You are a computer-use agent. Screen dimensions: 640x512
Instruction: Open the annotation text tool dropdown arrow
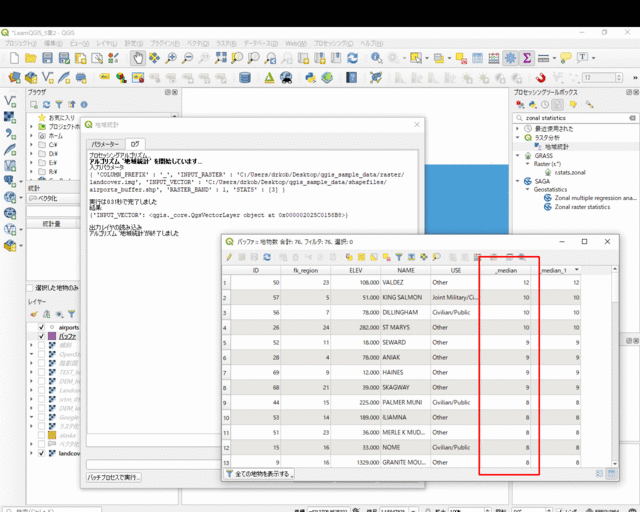click(x=593, y=58)
